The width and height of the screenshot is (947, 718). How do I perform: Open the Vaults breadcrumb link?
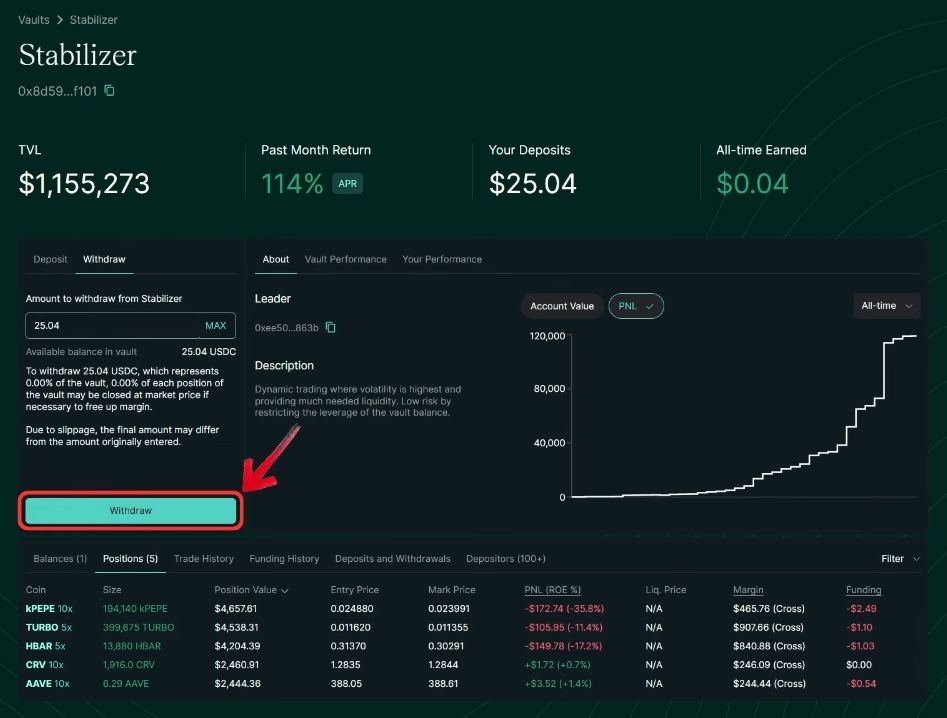coord(34,20)
